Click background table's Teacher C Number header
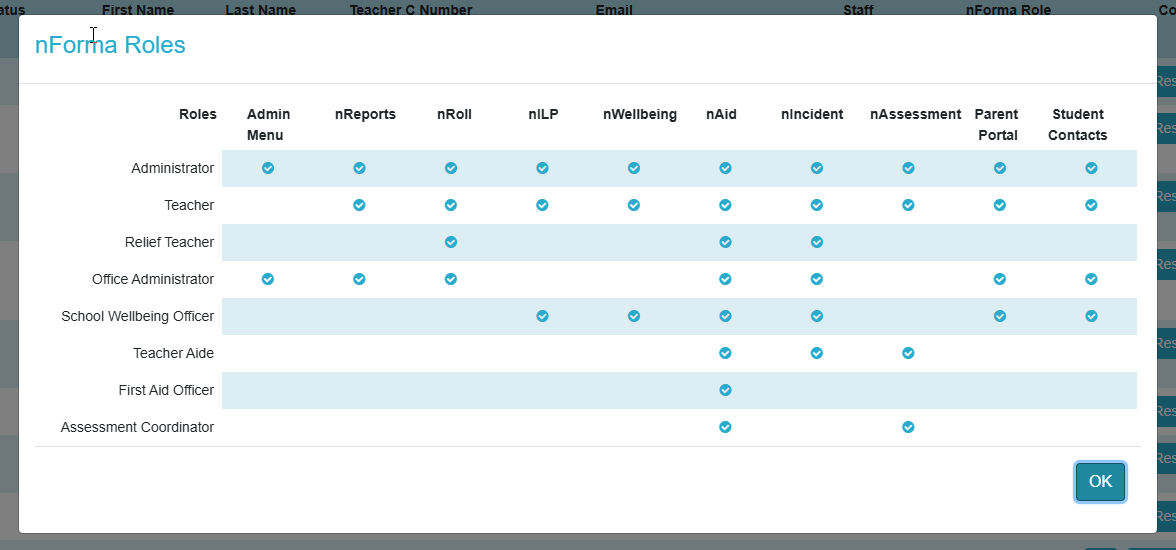The width and height of the screenshot is (1176, 550). (x=411, y=10)
